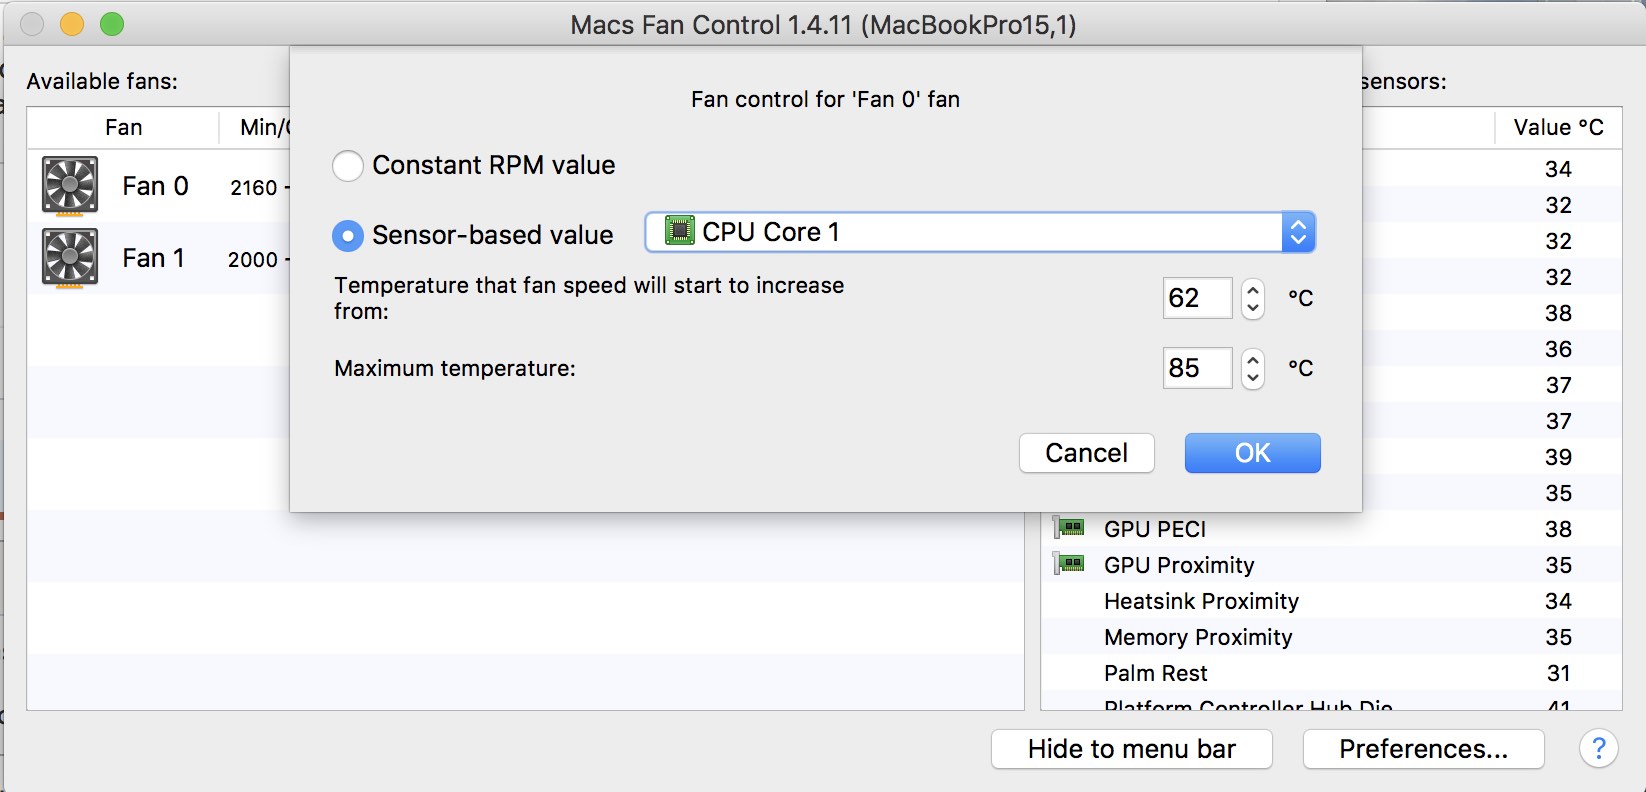Confirm fan settings with OK
This screenshot has height=792, width=1646.
coord(1252,453)
